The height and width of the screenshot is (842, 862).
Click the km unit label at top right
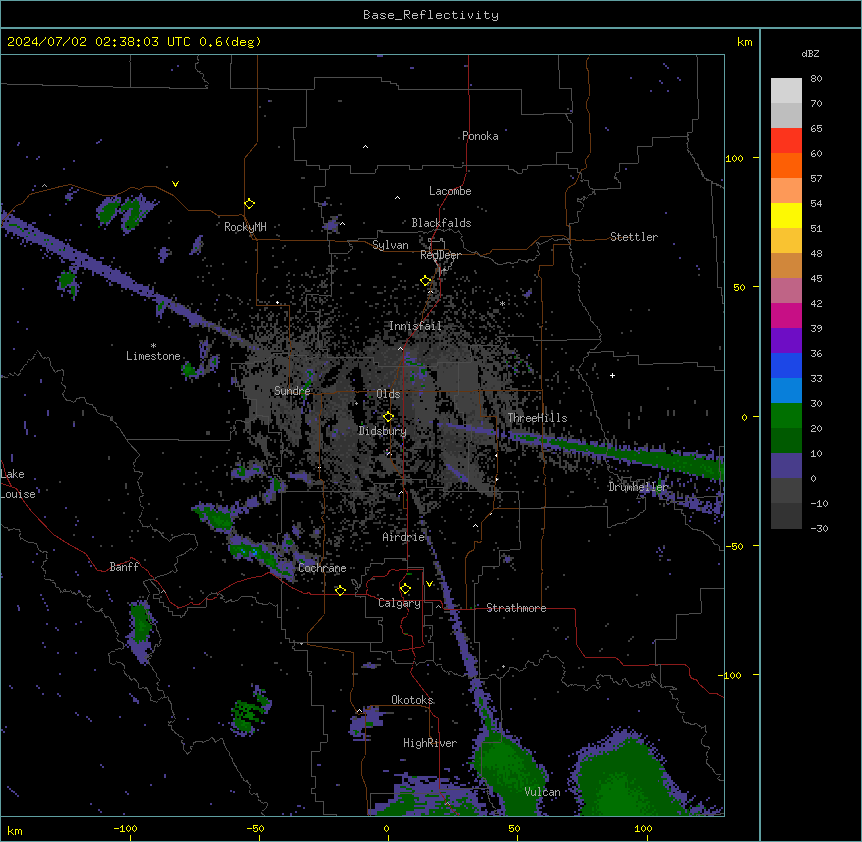tap(745, 42)
